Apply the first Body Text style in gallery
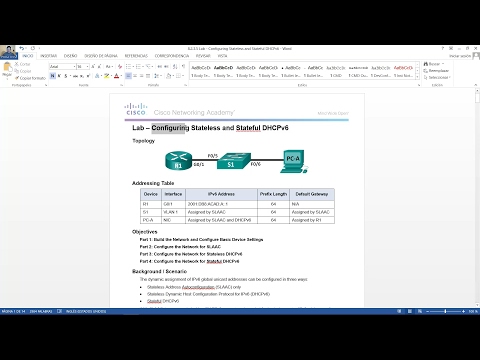Viewport: 480px width, 360px height. pos(201,71)
